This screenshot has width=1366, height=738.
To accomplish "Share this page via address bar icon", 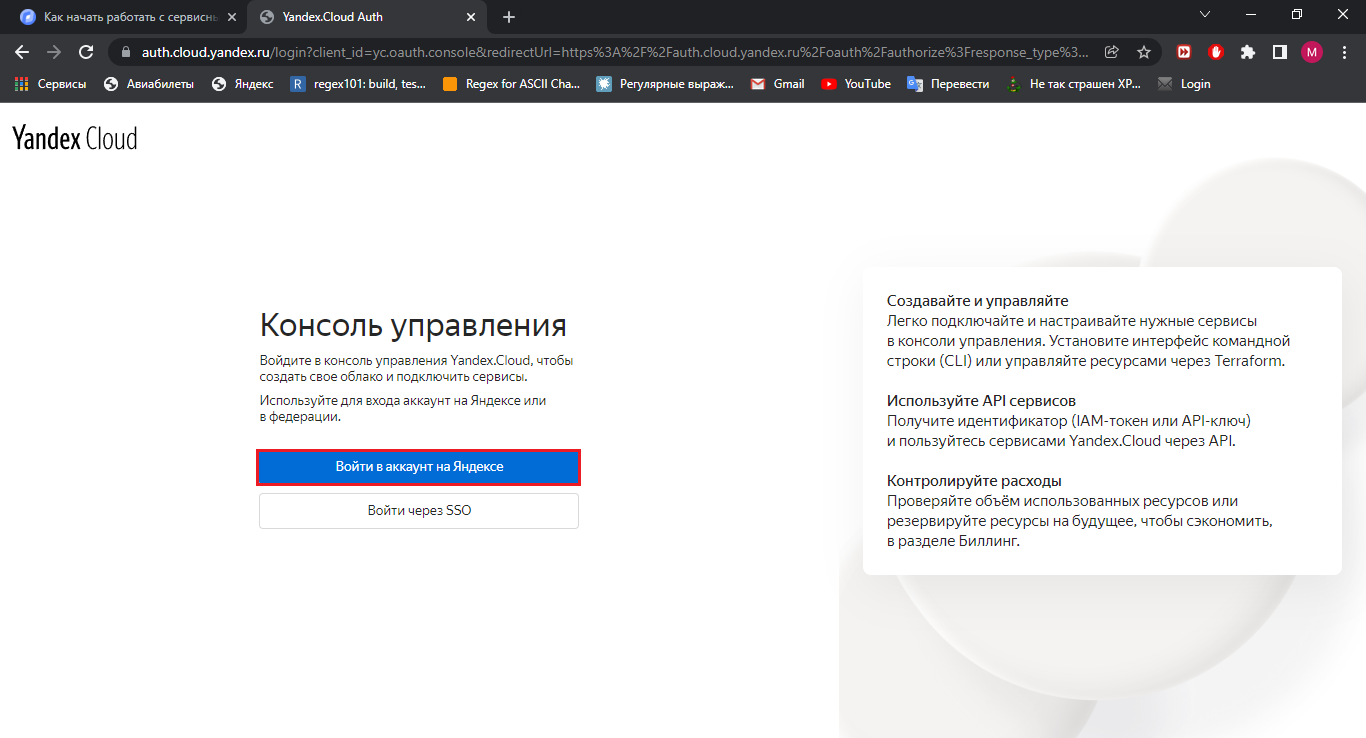I will coord(1112,52).
